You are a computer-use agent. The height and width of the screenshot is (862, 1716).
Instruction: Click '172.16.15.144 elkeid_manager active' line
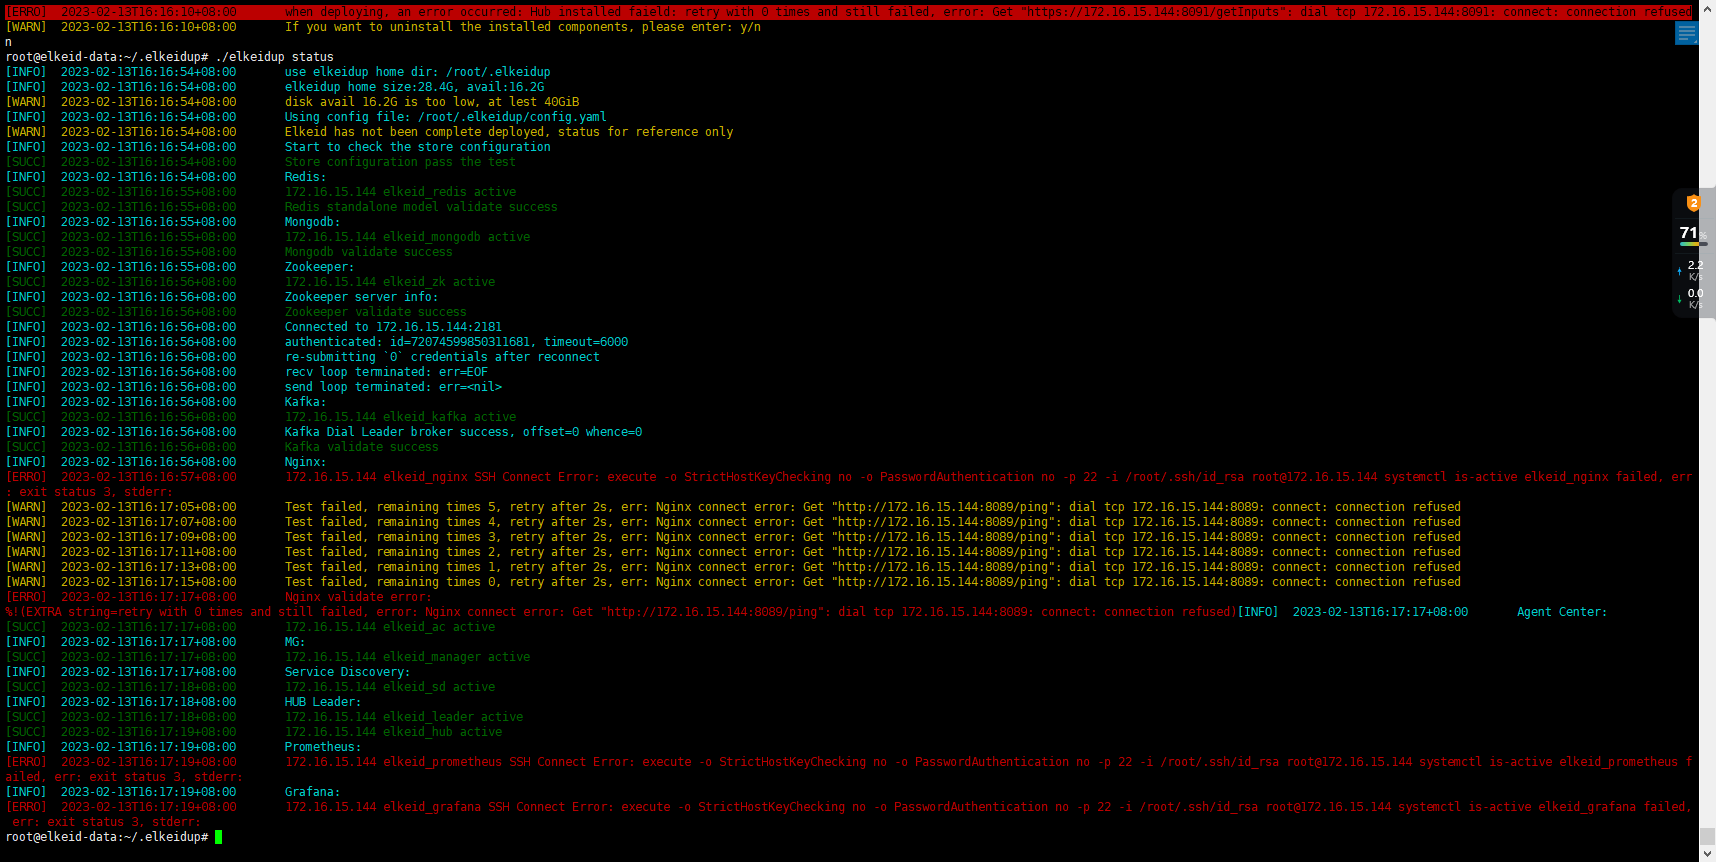(x=408, y=657)
